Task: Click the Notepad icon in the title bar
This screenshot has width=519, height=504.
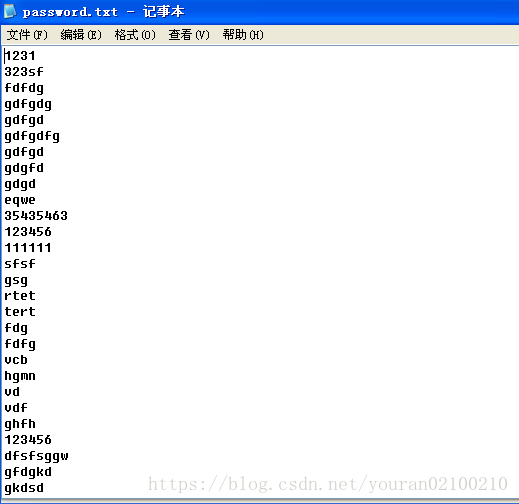Action: tap(10, 11)
